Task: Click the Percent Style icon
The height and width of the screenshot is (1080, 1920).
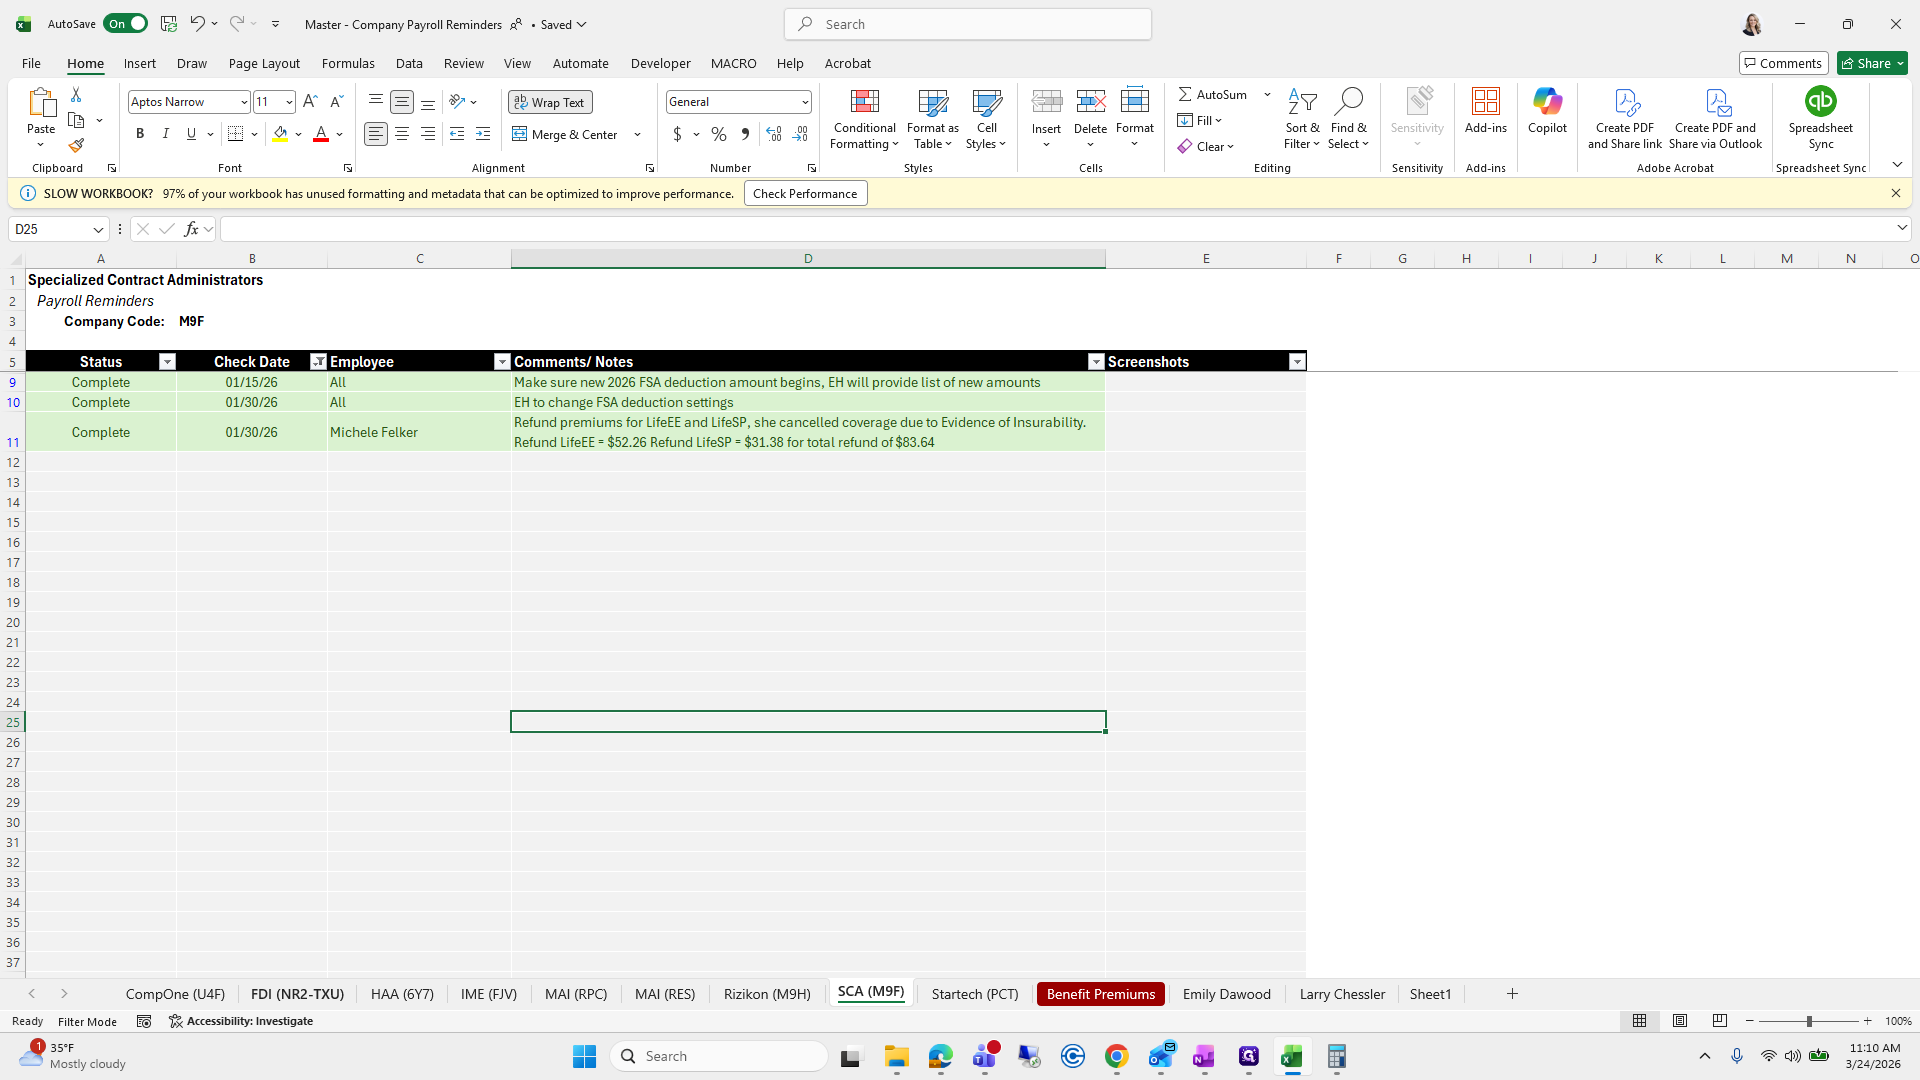Action: [719, 134]
